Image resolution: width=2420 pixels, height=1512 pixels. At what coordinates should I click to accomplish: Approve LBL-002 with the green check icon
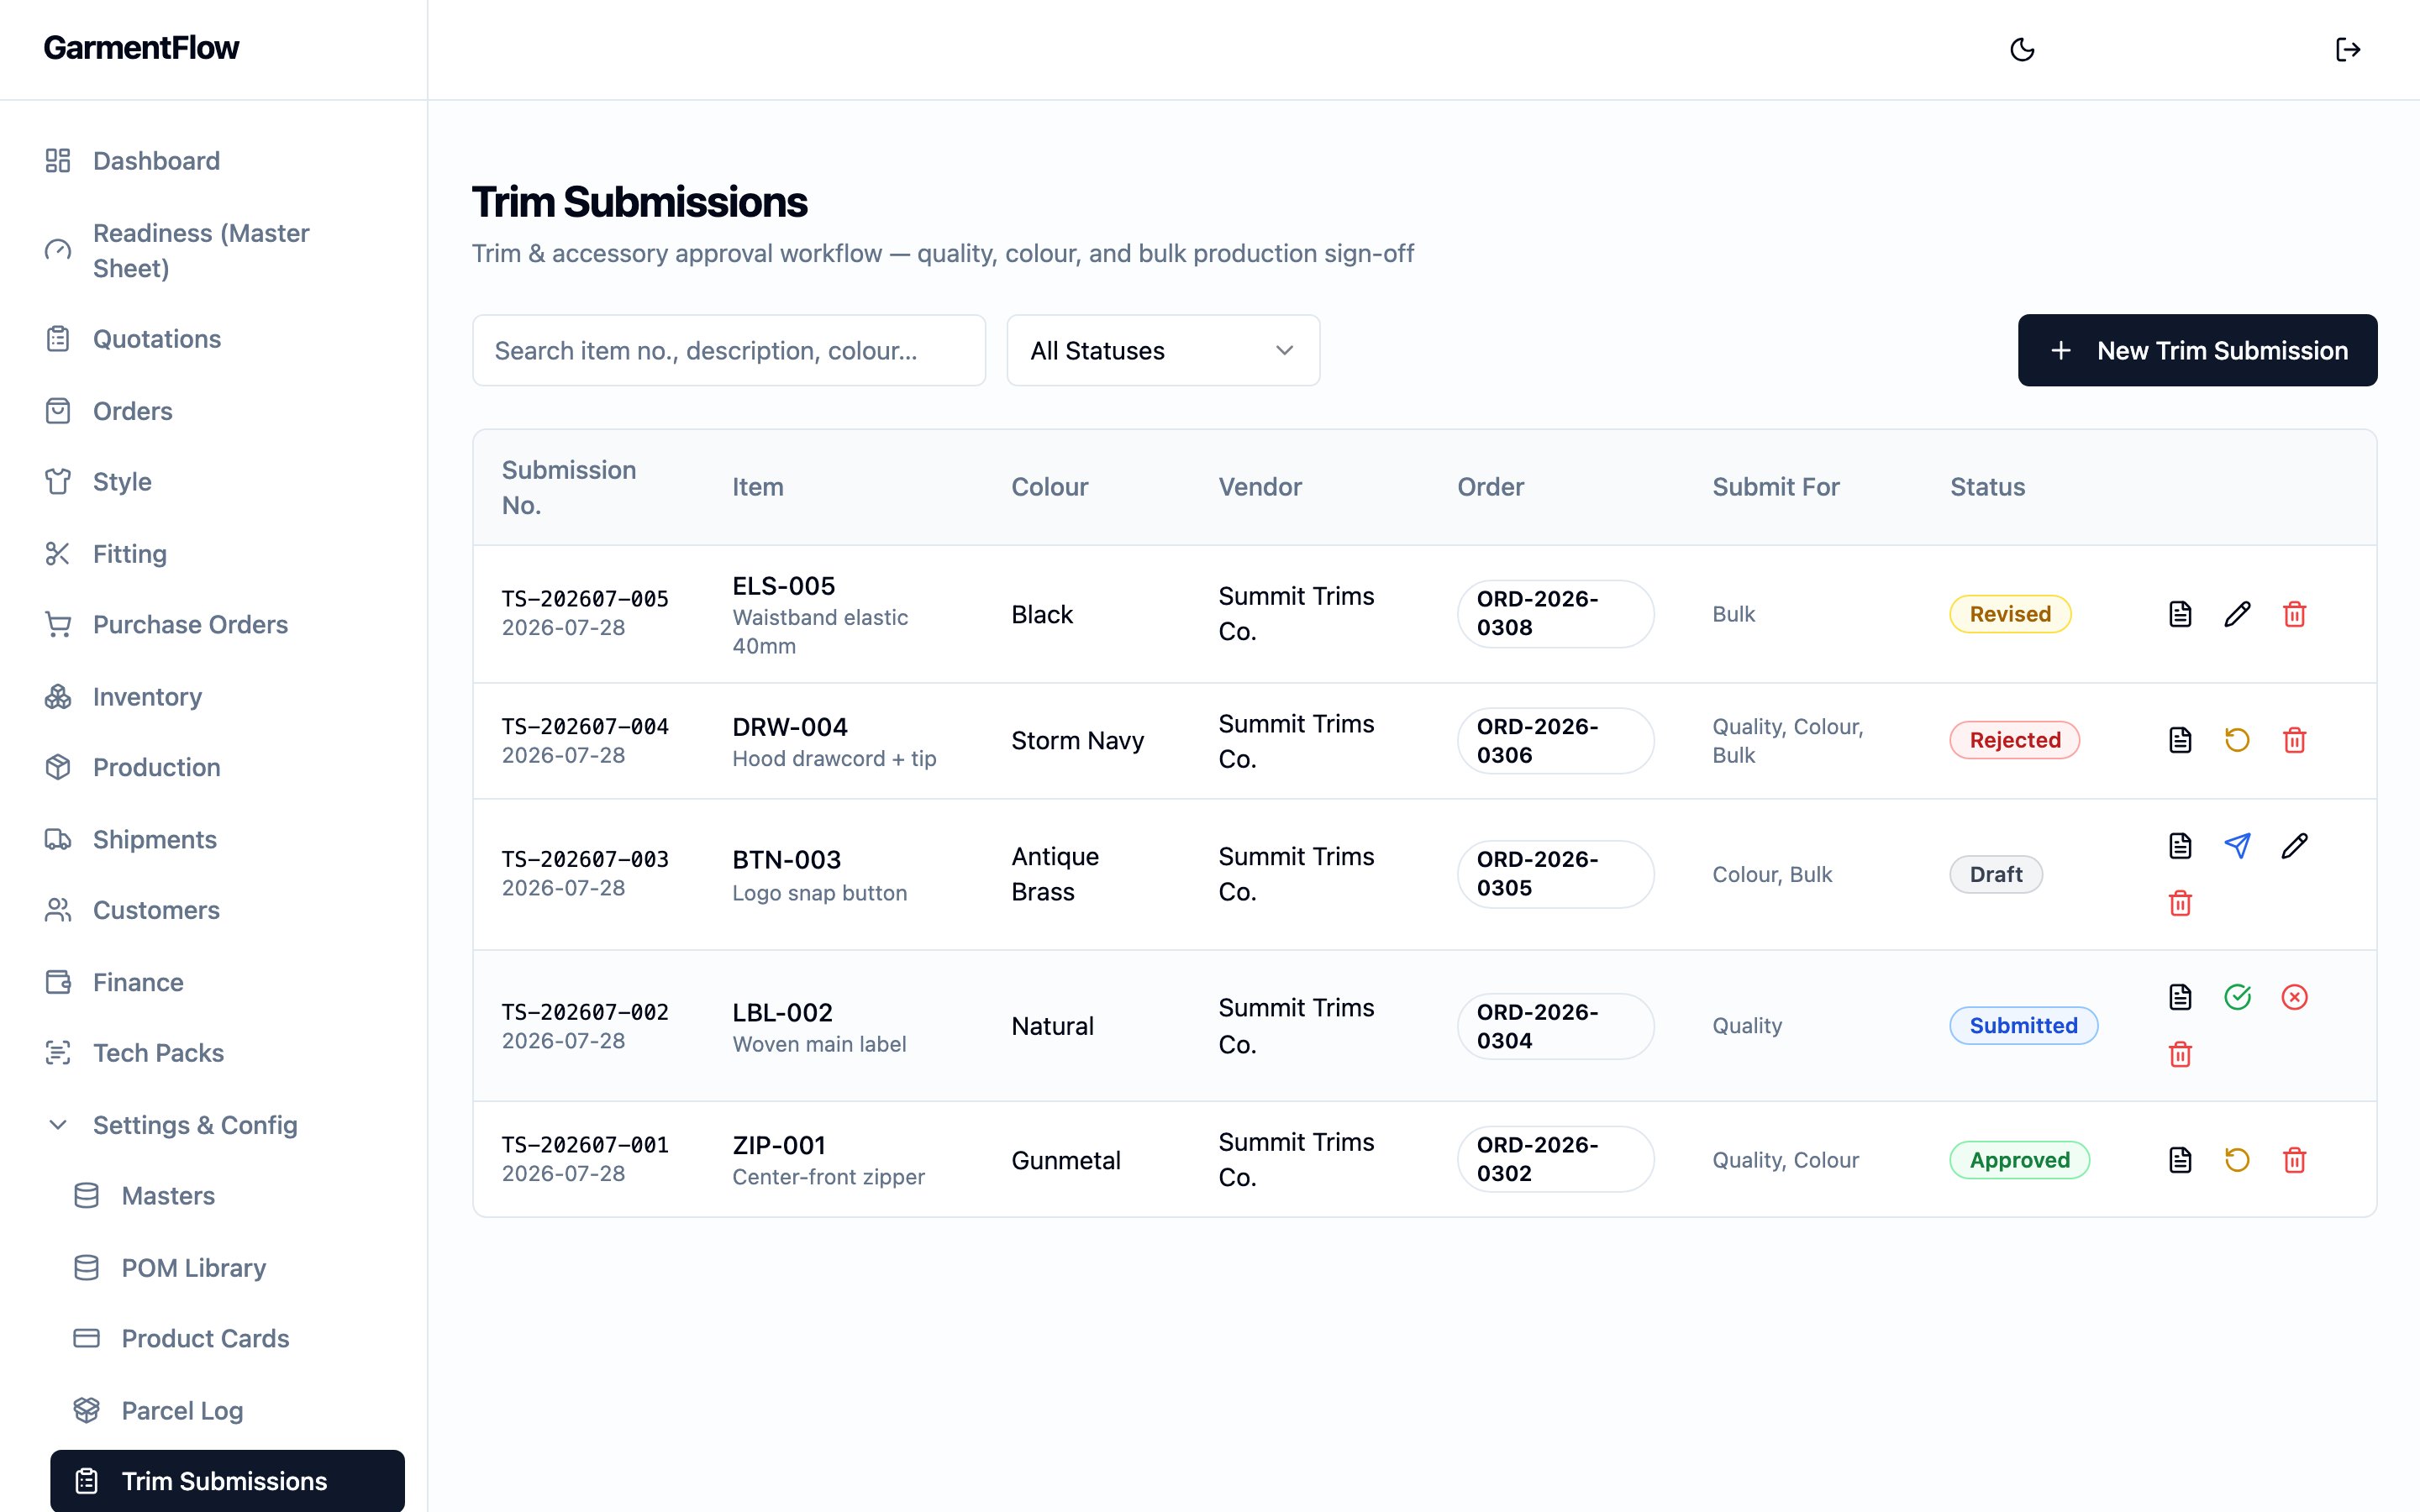2237,997
